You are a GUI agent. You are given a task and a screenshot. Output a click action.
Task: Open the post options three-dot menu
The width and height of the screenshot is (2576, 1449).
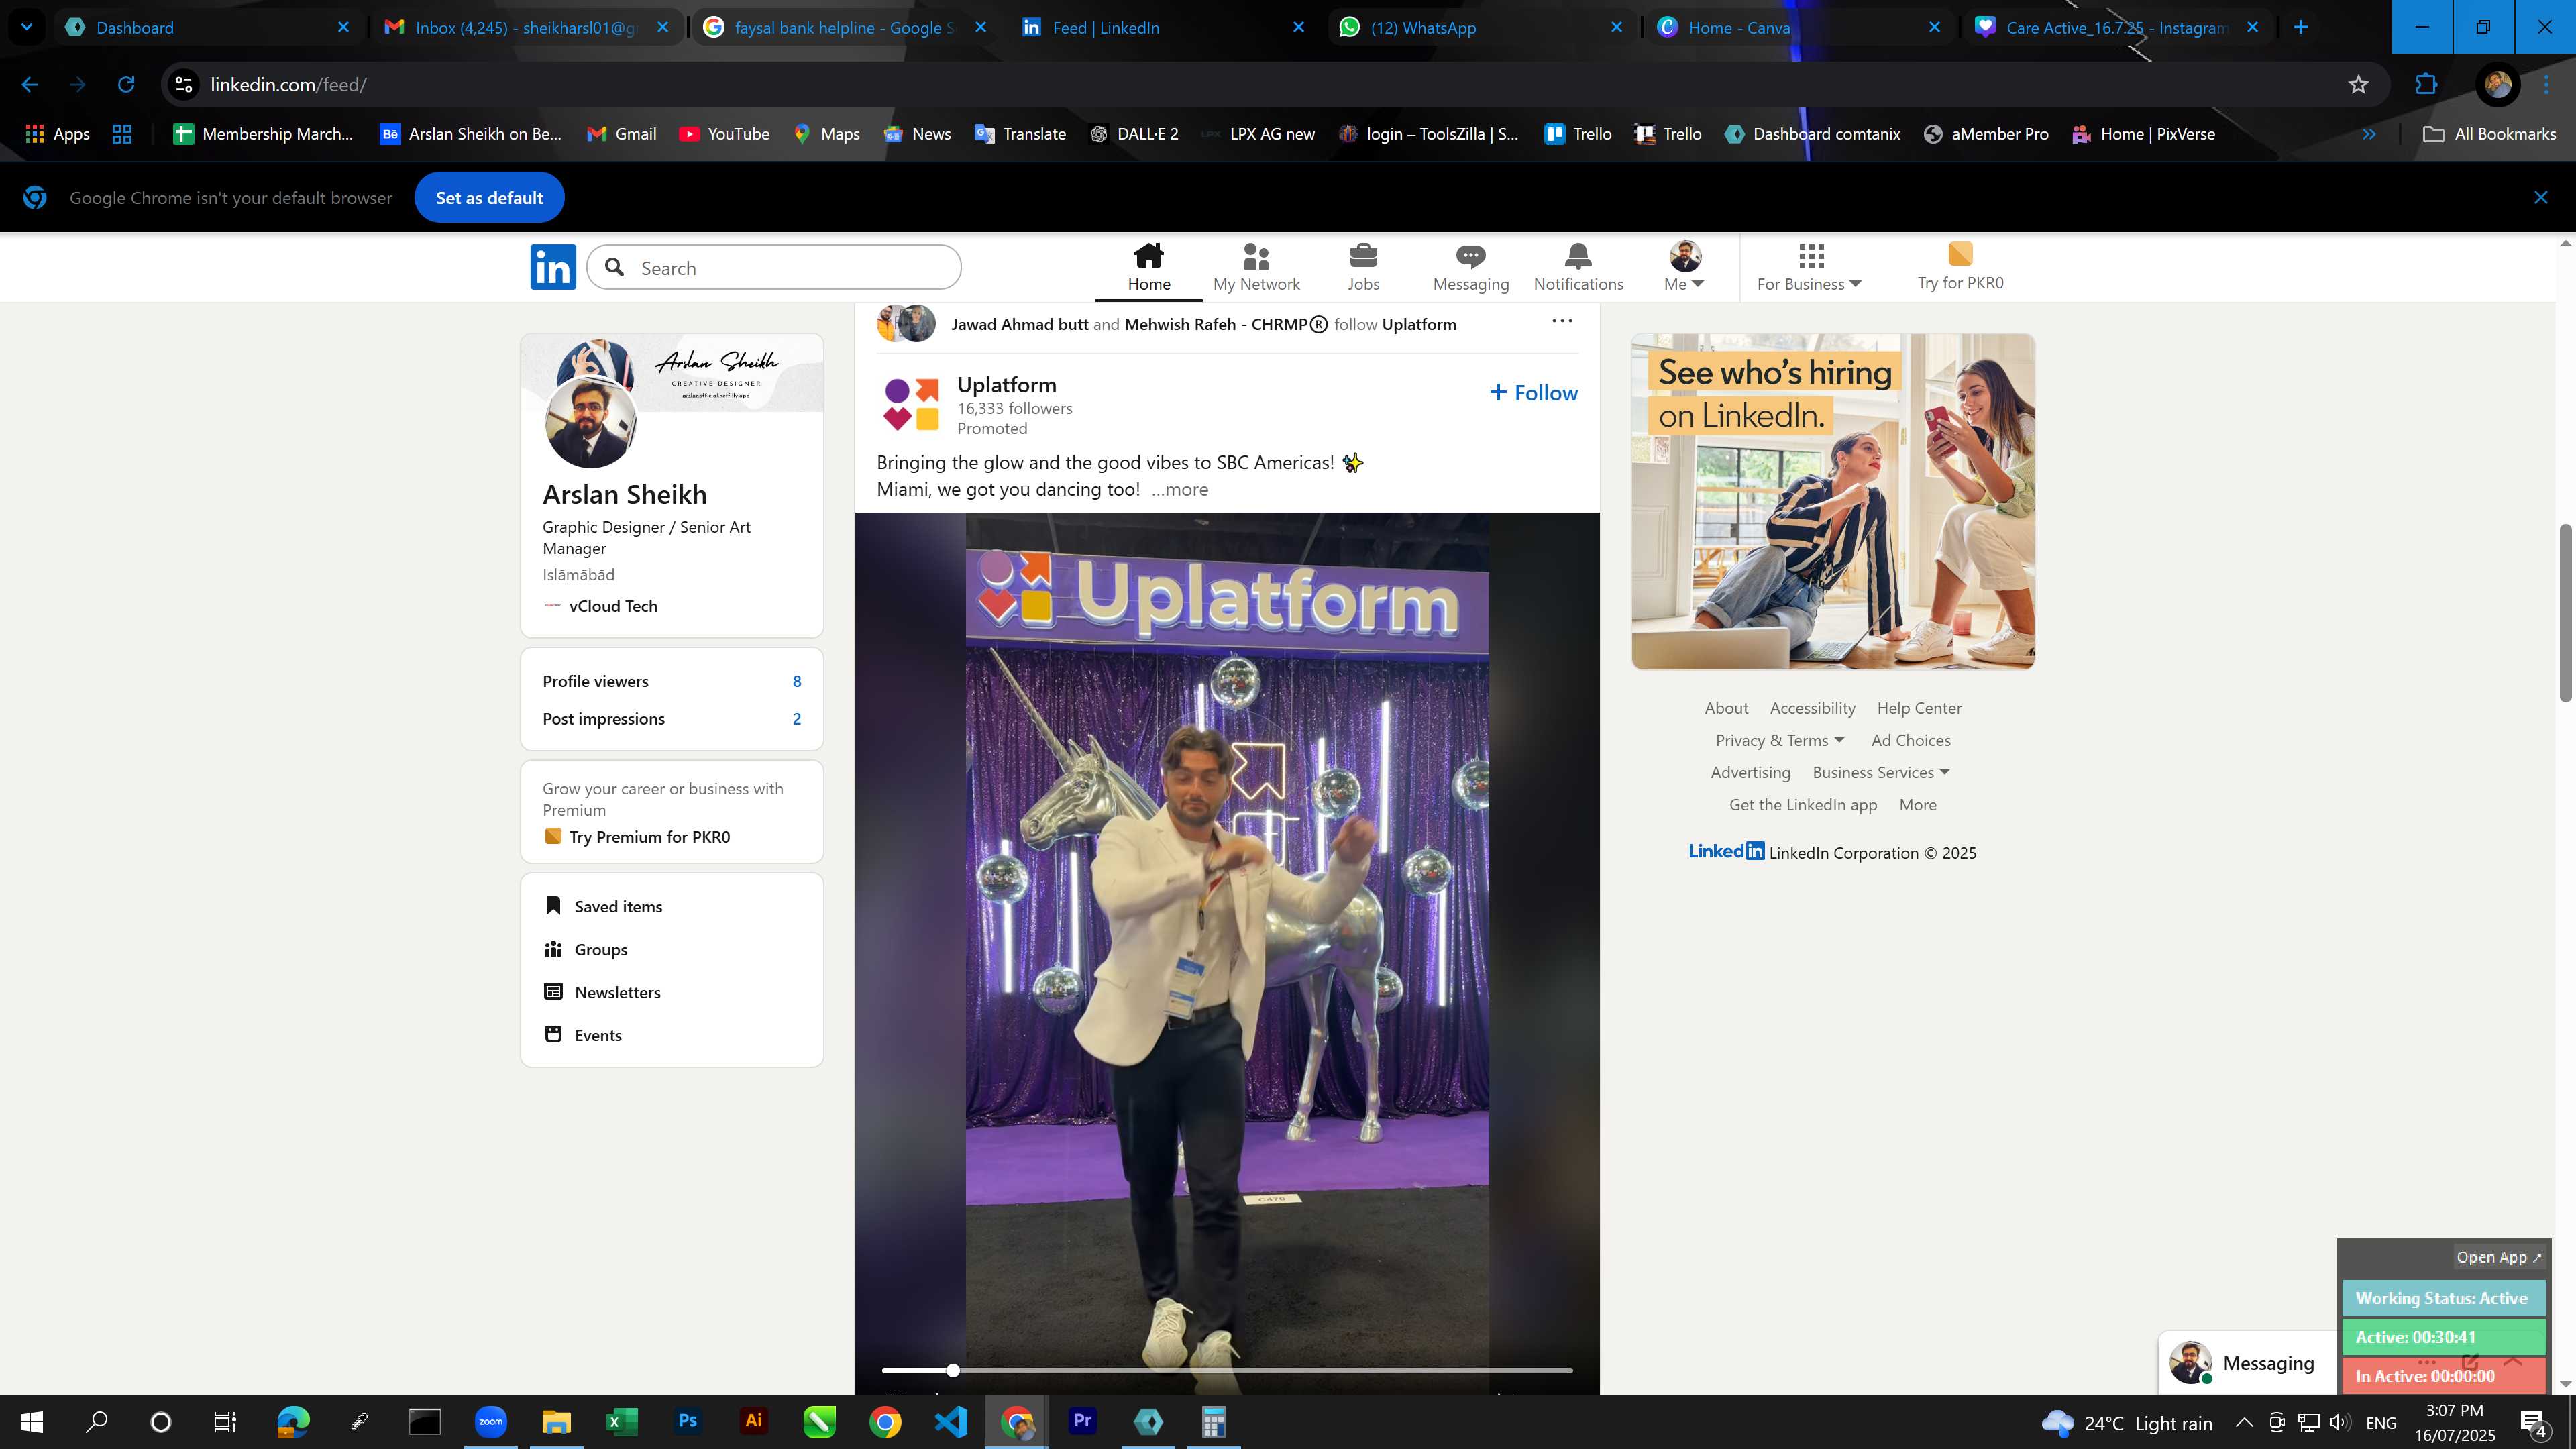tap(1561, 321)
